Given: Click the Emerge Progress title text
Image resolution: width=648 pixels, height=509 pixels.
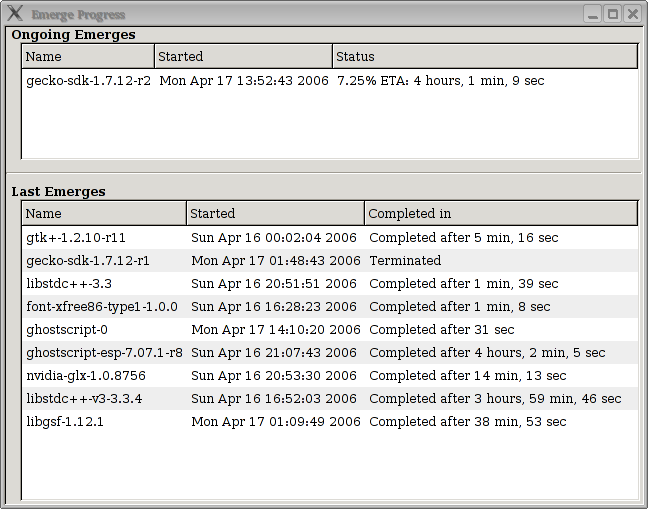Looking at the screenshot, I should (x=78, y=15).
